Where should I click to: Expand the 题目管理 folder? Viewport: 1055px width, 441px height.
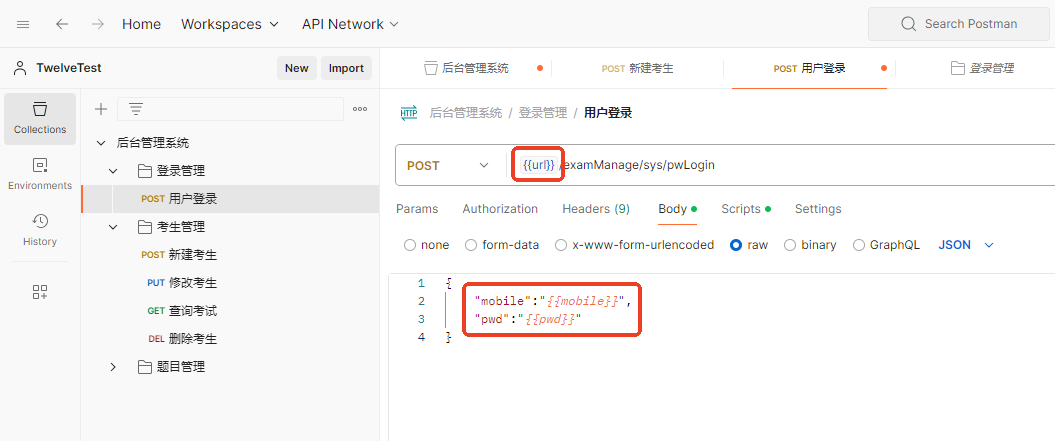pos(113,367)
